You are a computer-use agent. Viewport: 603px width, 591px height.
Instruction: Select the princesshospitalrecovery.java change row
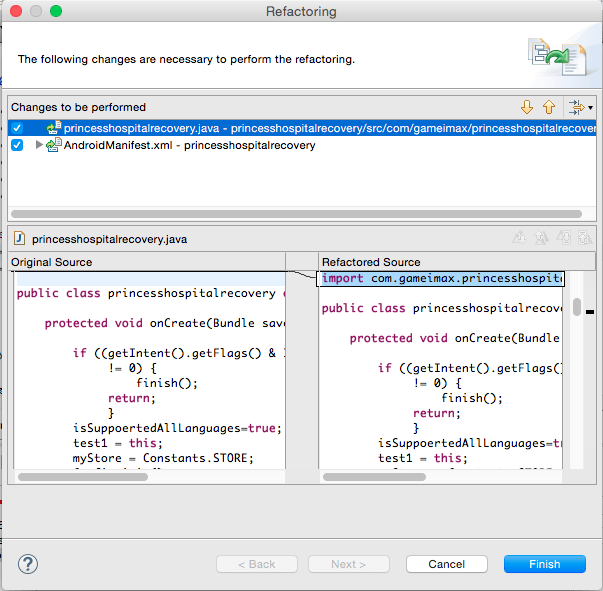302,128
